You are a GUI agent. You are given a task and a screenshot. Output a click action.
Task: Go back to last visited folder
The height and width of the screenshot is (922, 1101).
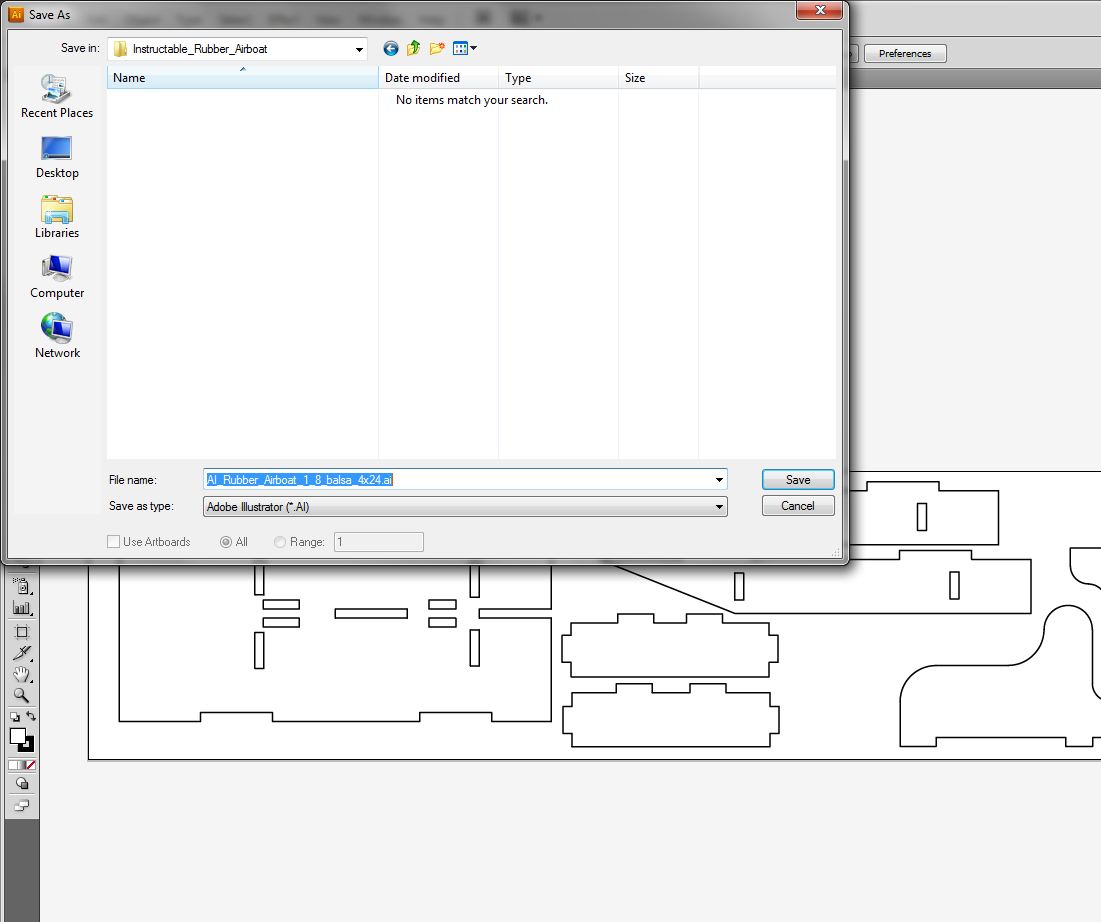pyautogui.click(x=391, y=48)
